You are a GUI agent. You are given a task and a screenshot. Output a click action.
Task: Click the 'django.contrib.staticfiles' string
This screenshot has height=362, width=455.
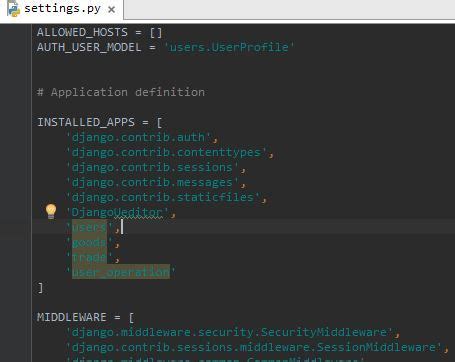[163, 197]
